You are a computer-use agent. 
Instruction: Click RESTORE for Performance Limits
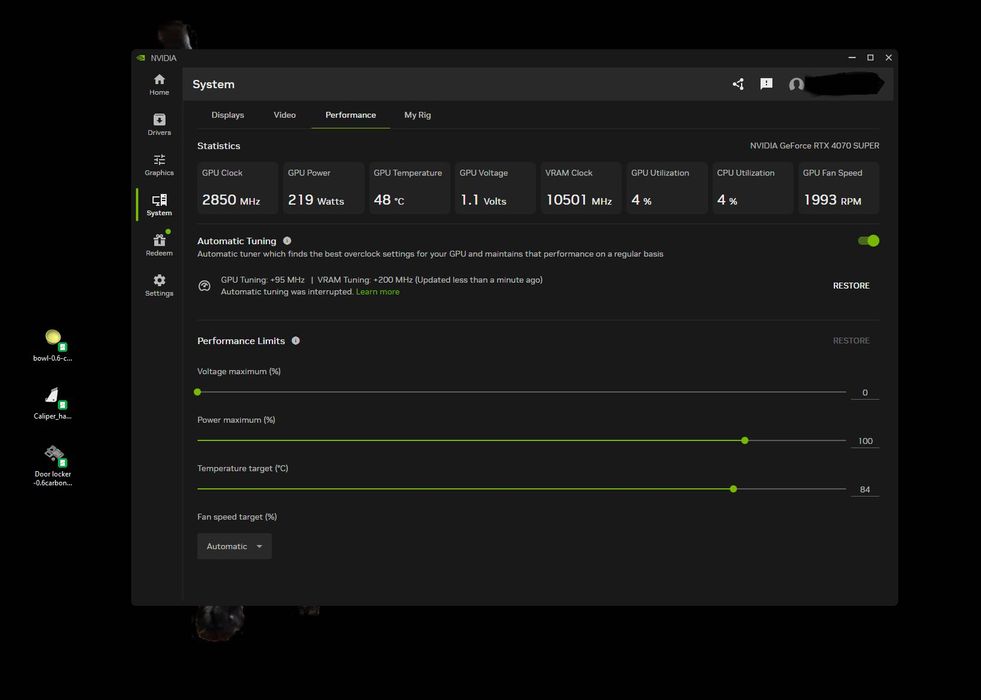[851, 340]
